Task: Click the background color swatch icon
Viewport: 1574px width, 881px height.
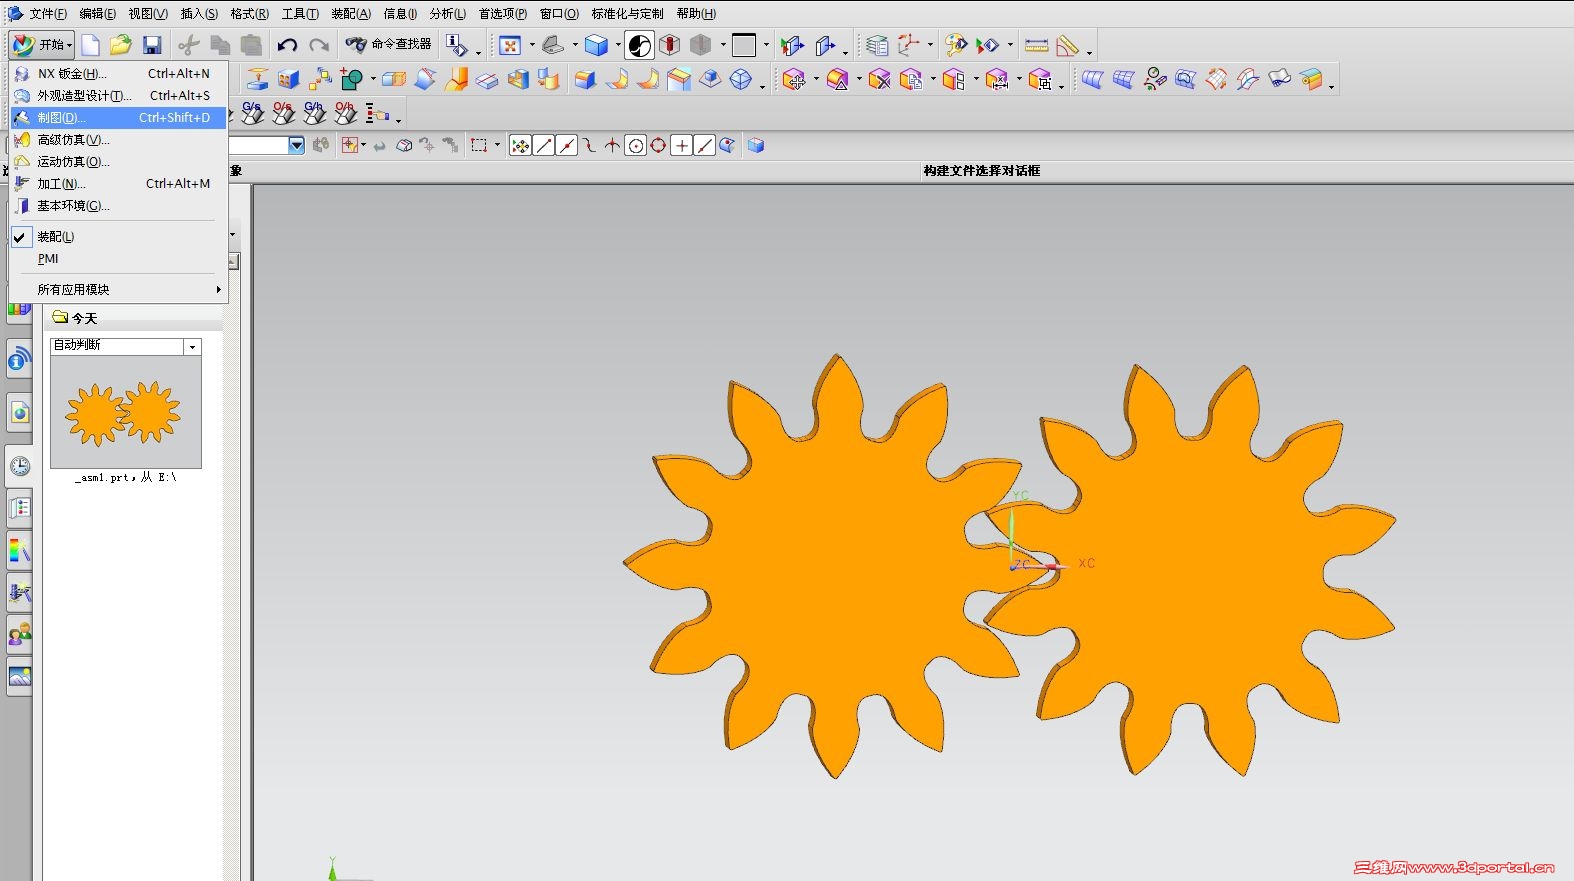Action: pyautogui.click(x=744, y=45)
